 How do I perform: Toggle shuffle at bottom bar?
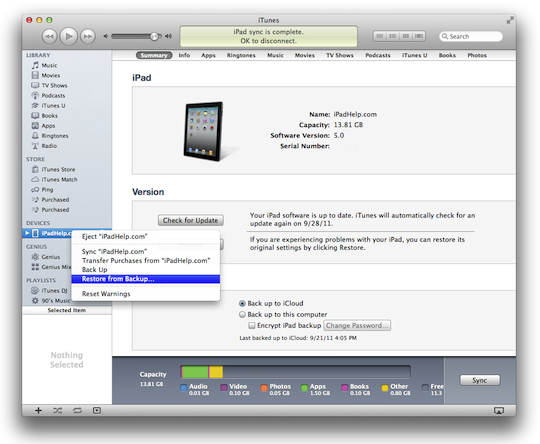(x=58, y=410)
